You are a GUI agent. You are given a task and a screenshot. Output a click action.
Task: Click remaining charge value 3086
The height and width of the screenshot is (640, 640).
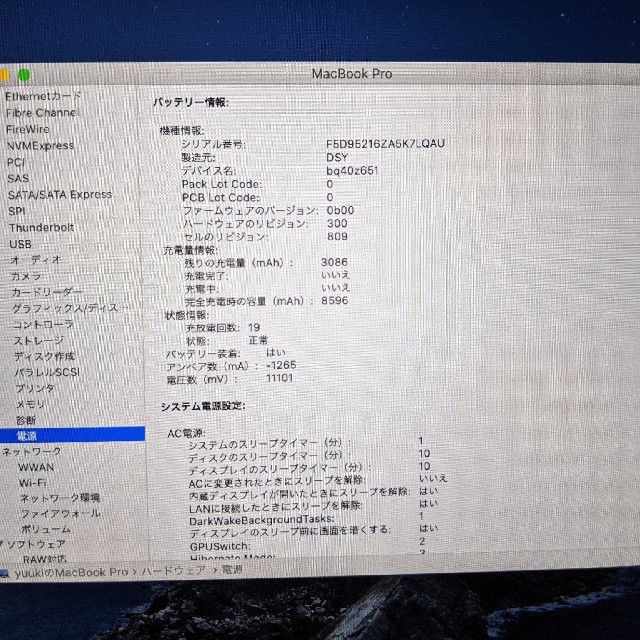[x=334, y=262]
